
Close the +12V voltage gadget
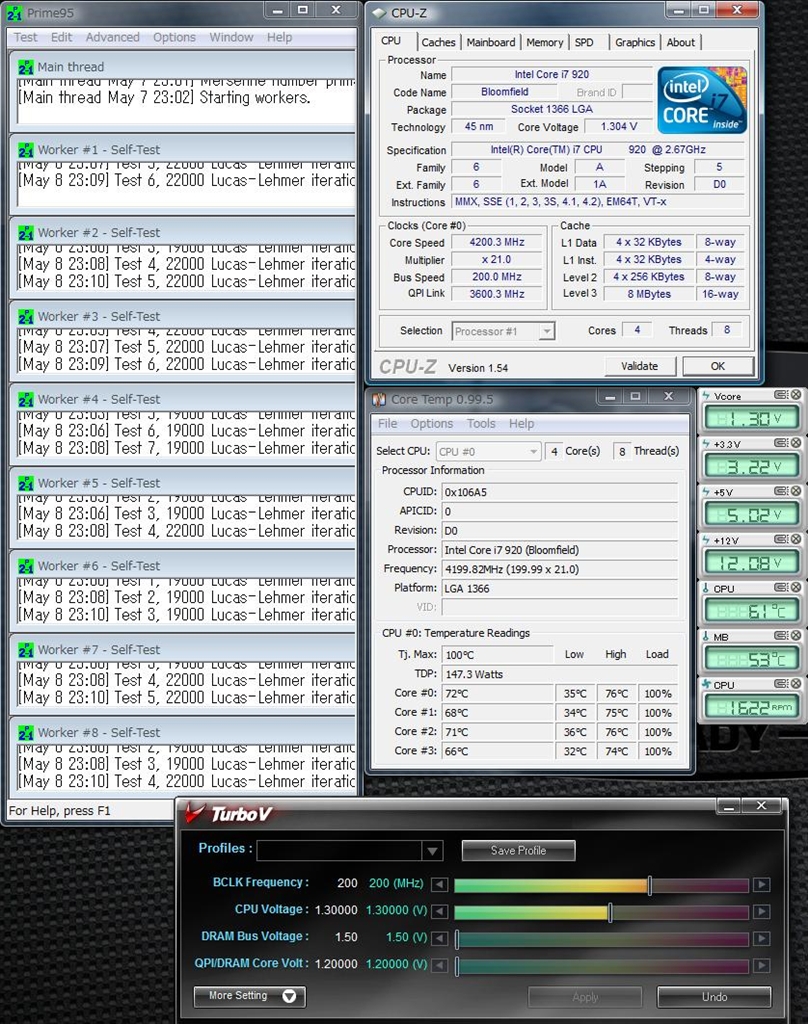(796, 539)
